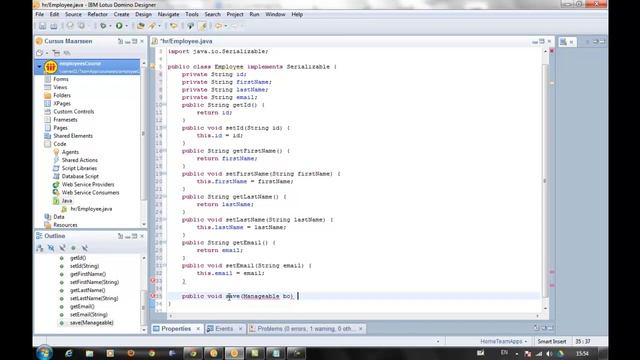Viewport: 640px width, 360px height.
Task: Click the Agents lightbulb icon
Action: (x=56, y=152)
